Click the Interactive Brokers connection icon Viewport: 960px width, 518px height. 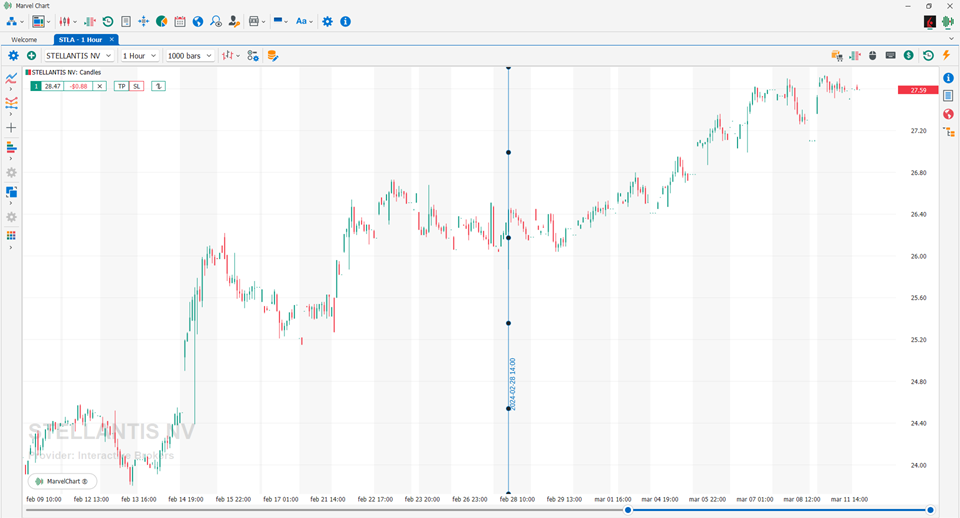point(929,22)
